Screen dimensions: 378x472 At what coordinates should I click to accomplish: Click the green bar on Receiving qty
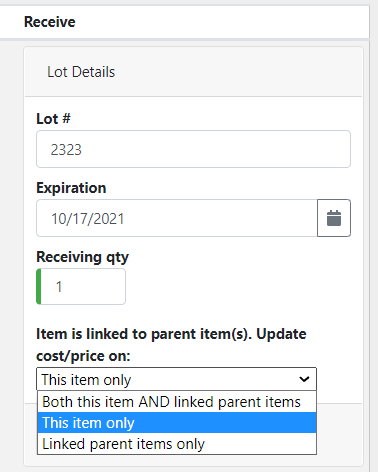point(39,286)
